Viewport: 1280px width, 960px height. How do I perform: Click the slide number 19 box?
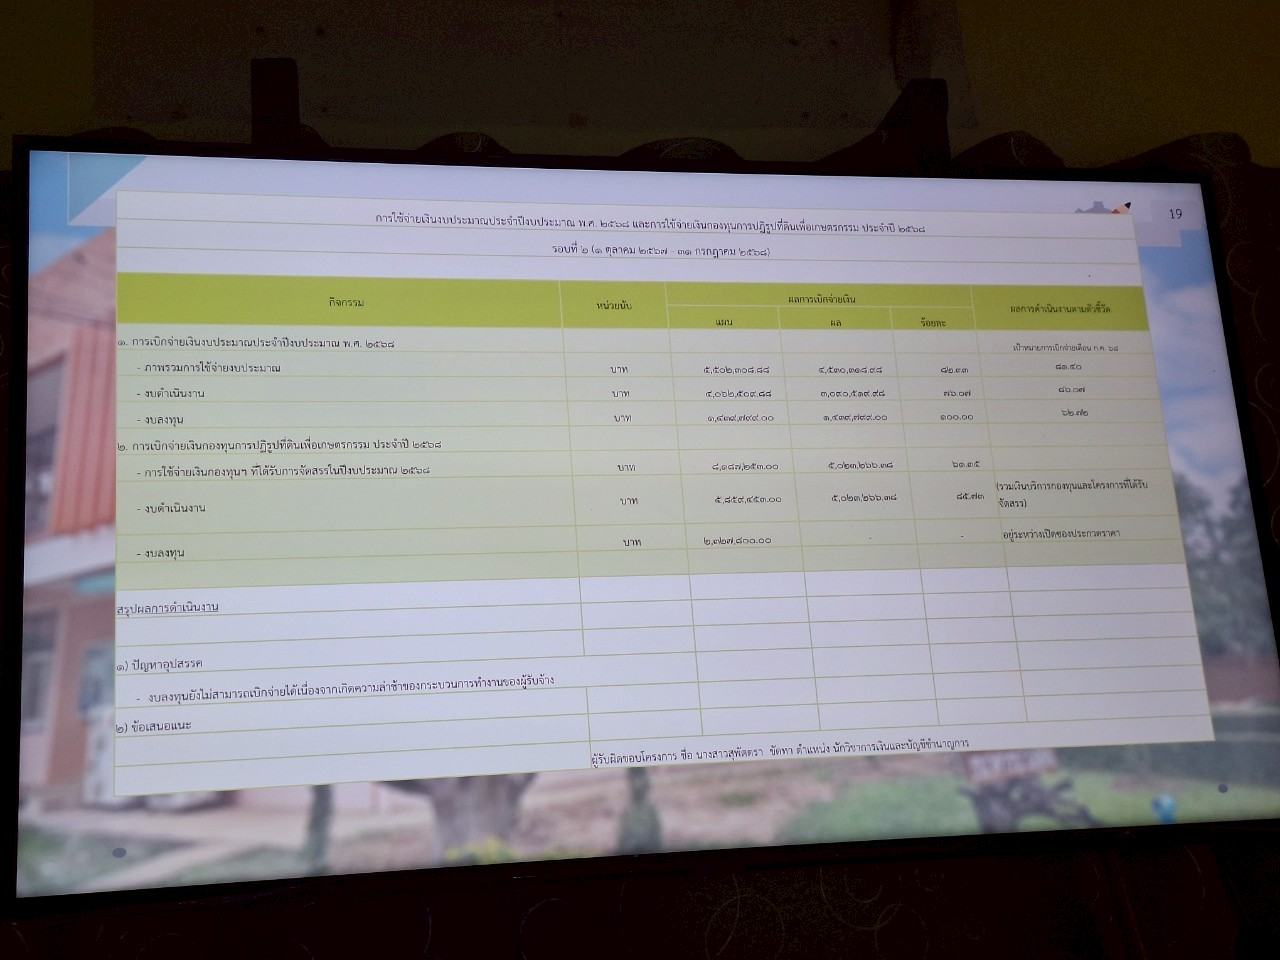(1175, 214)
